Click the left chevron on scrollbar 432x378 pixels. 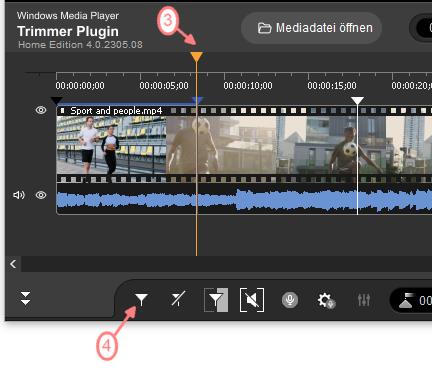click(13, 264)
